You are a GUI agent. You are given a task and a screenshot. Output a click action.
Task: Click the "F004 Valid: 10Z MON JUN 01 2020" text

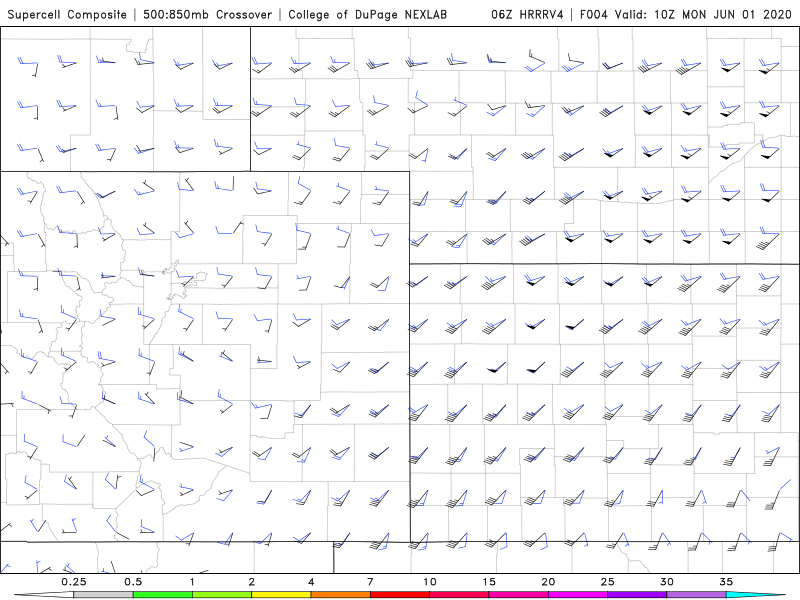point(686,14)
